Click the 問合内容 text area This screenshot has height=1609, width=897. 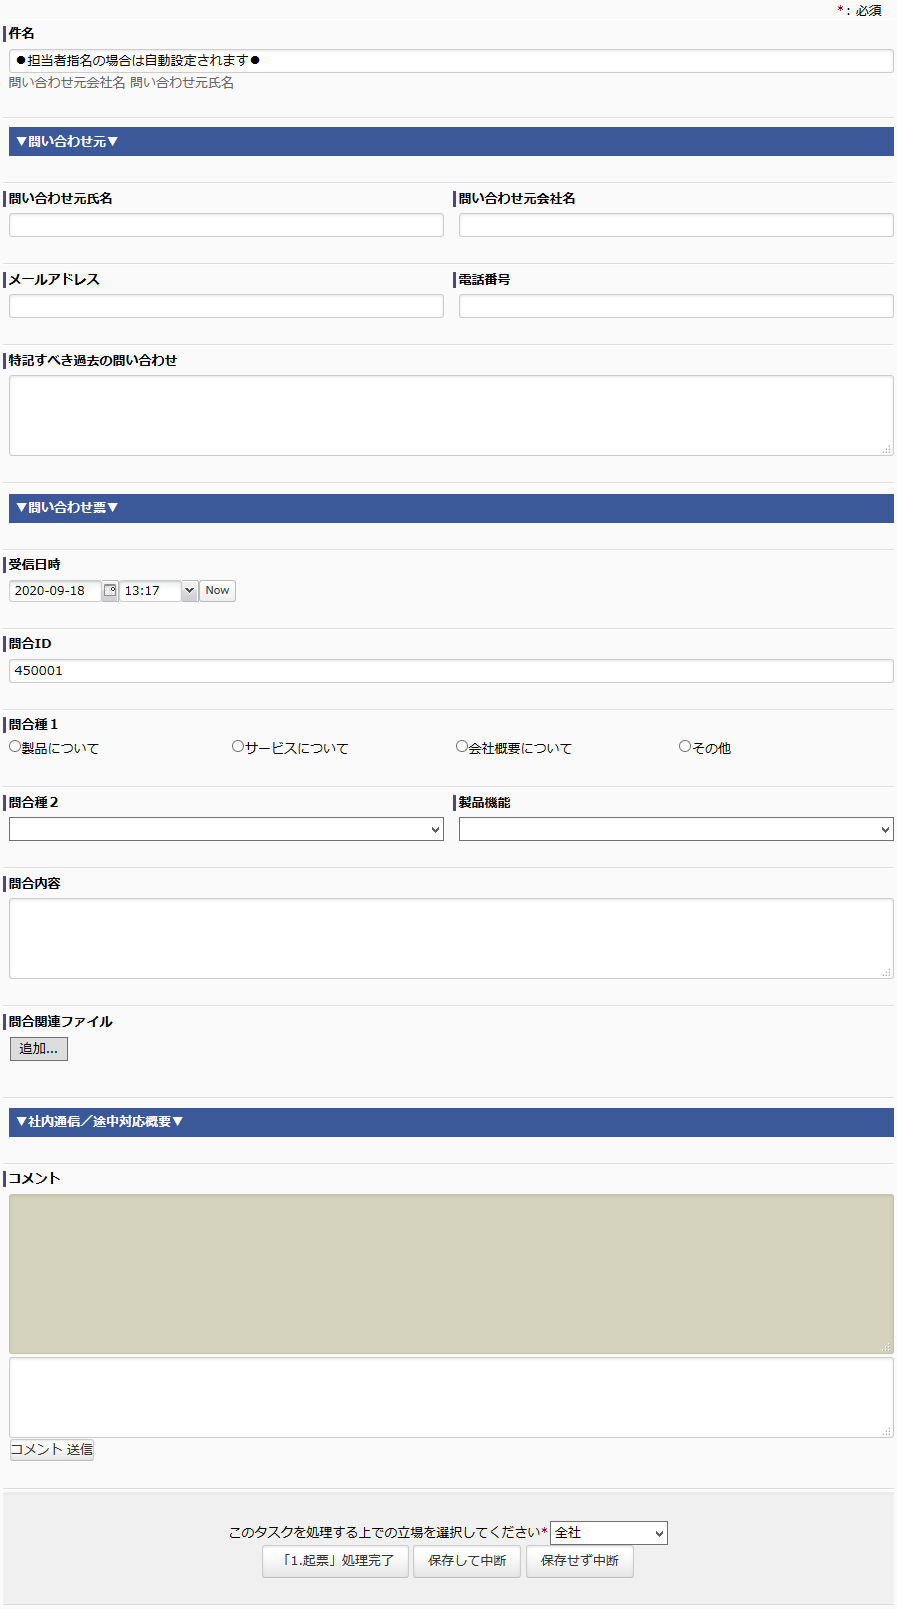pyautogui.click(x=451, y=938)
